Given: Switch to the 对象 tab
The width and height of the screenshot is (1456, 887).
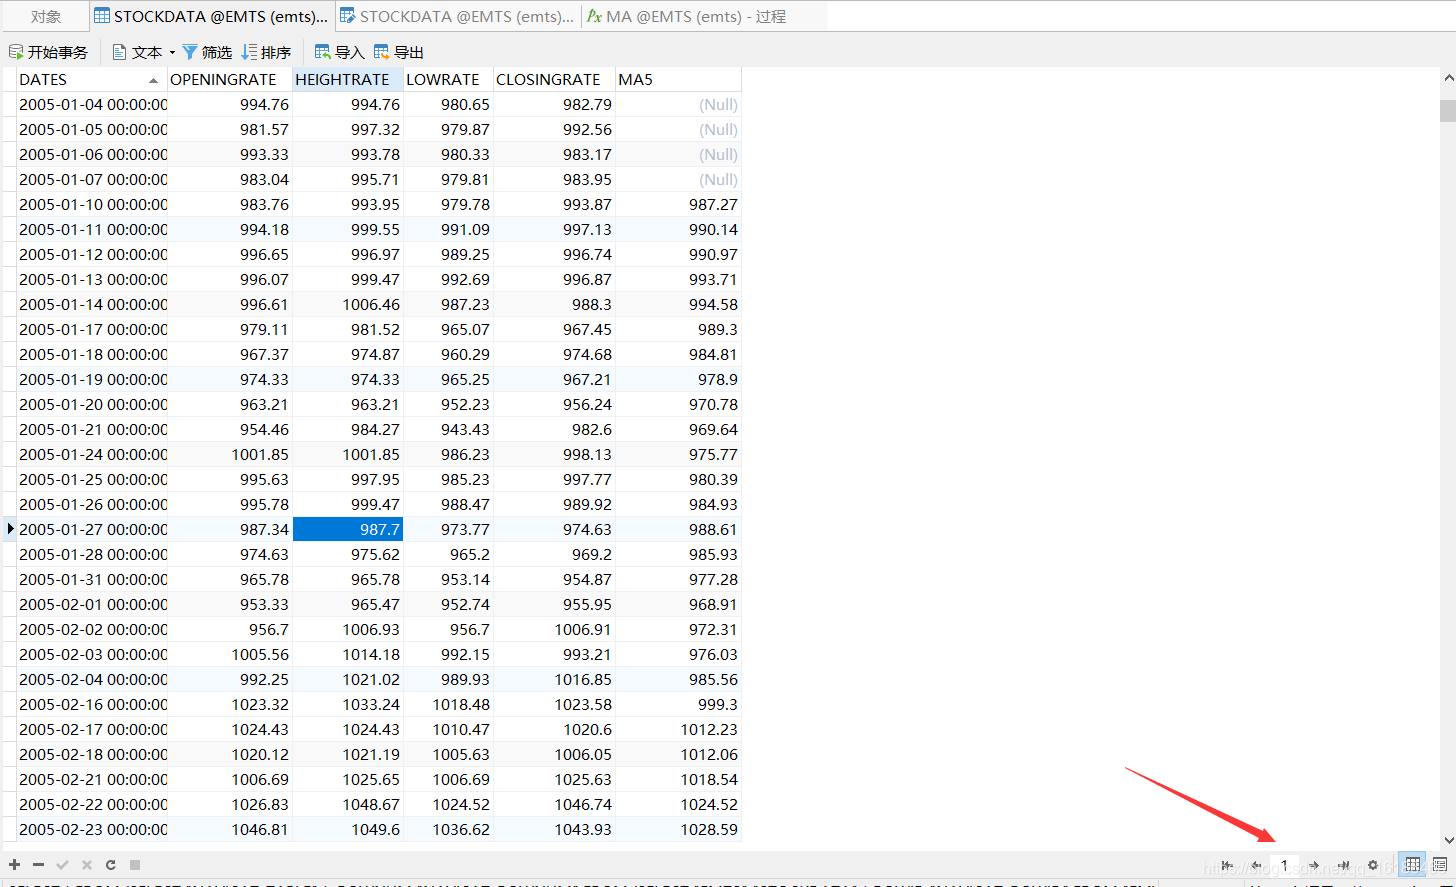Looking at the screenshot, I should coord(46,16).
